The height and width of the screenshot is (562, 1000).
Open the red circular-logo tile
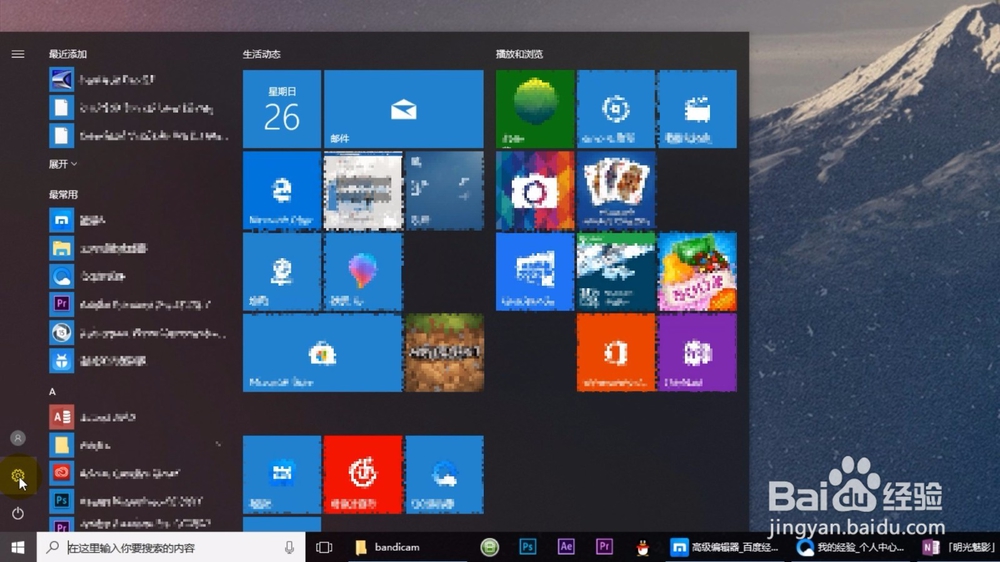pos(363,475)
